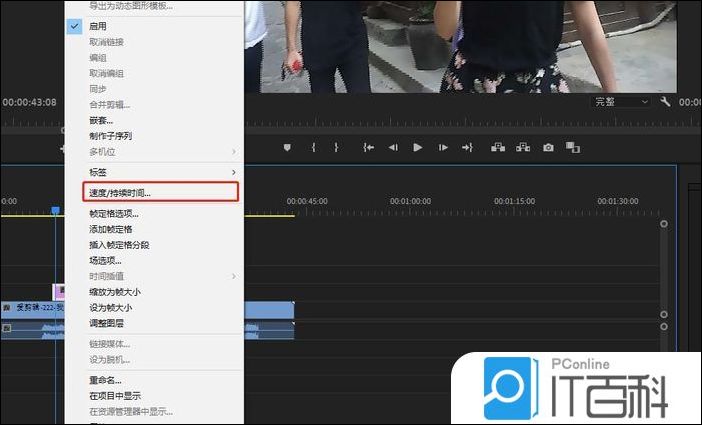Viewport: 702px width, 425px height.
Task: Open the 完整 playback resolution dropdown
Action: [x=621, y=102]
